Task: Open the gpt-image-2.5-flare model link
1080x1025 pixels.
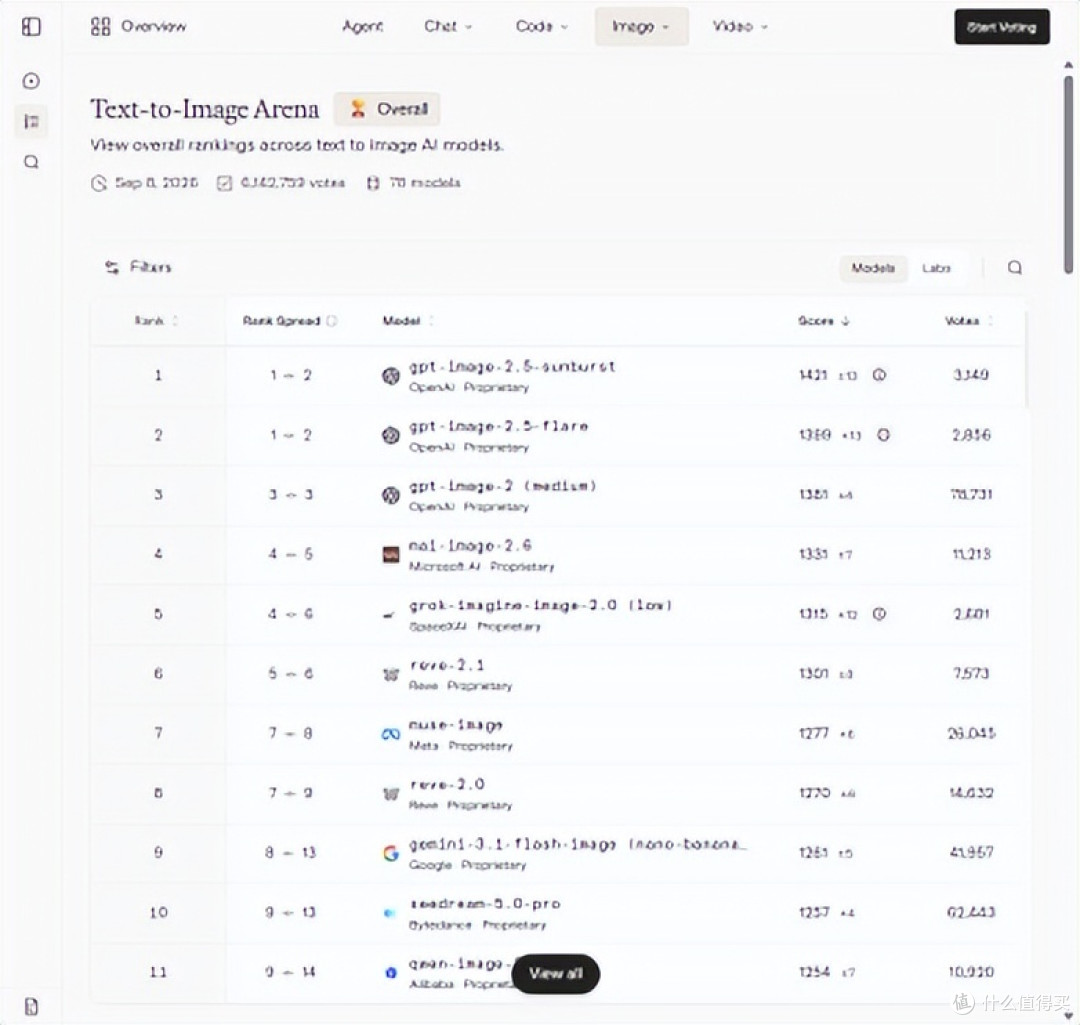Action: (x=499, y=426)
